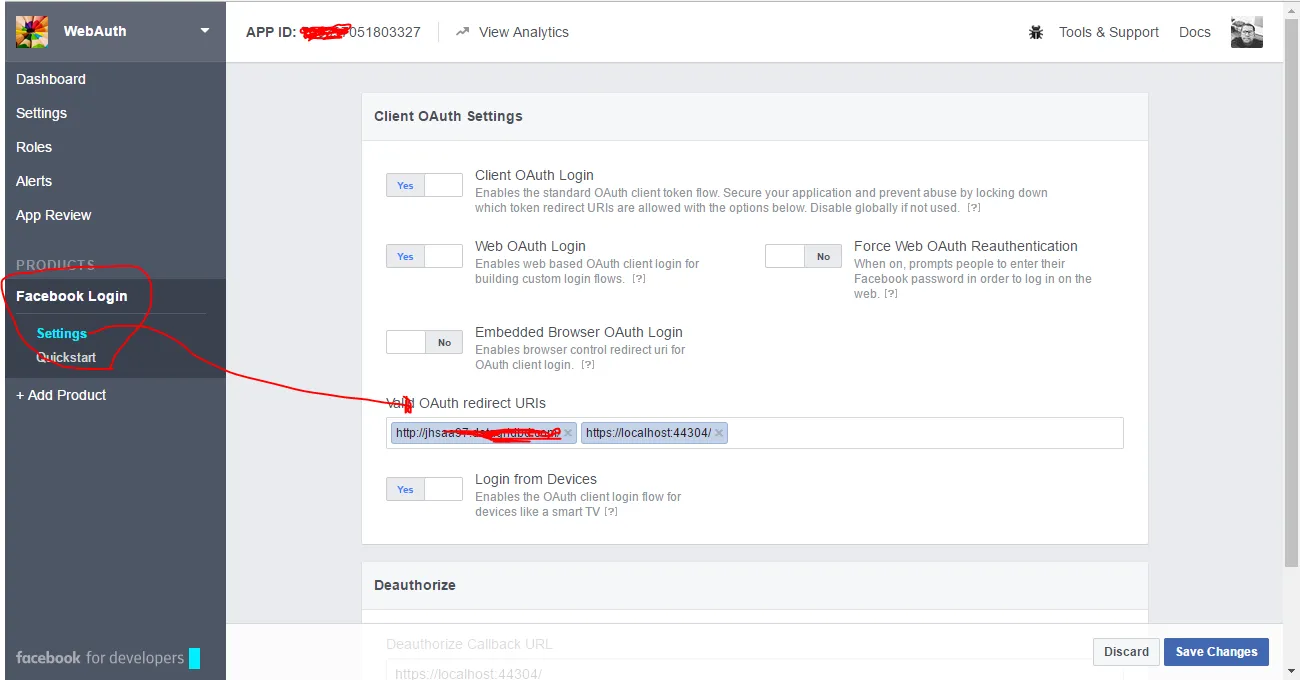The height and width of the screenshot is (680, 1300).
Task: Open the WebAuth app switcher dropdown arrow
Action: pyautogui.click(x=205, y=31)
